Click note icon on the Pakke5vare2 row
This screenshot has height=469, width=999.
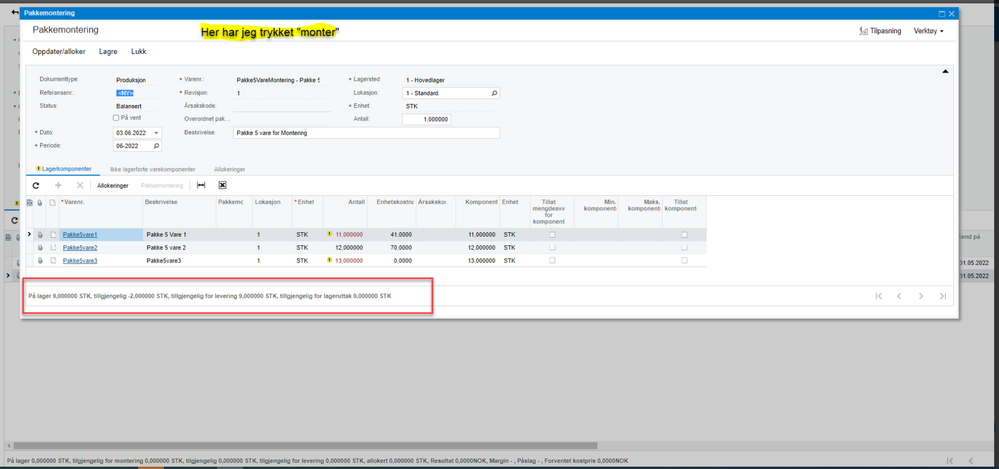click(54, 247)
